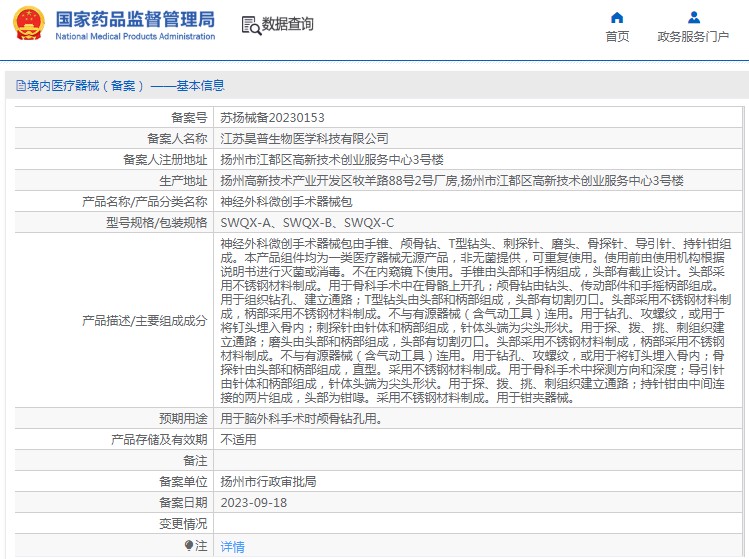Image resolution: width=749 pixels, height=559 pixels.
Task: Click registered address 扬州市江都区高新技术创业服务中心3号楼
Action: pos(332,160)
